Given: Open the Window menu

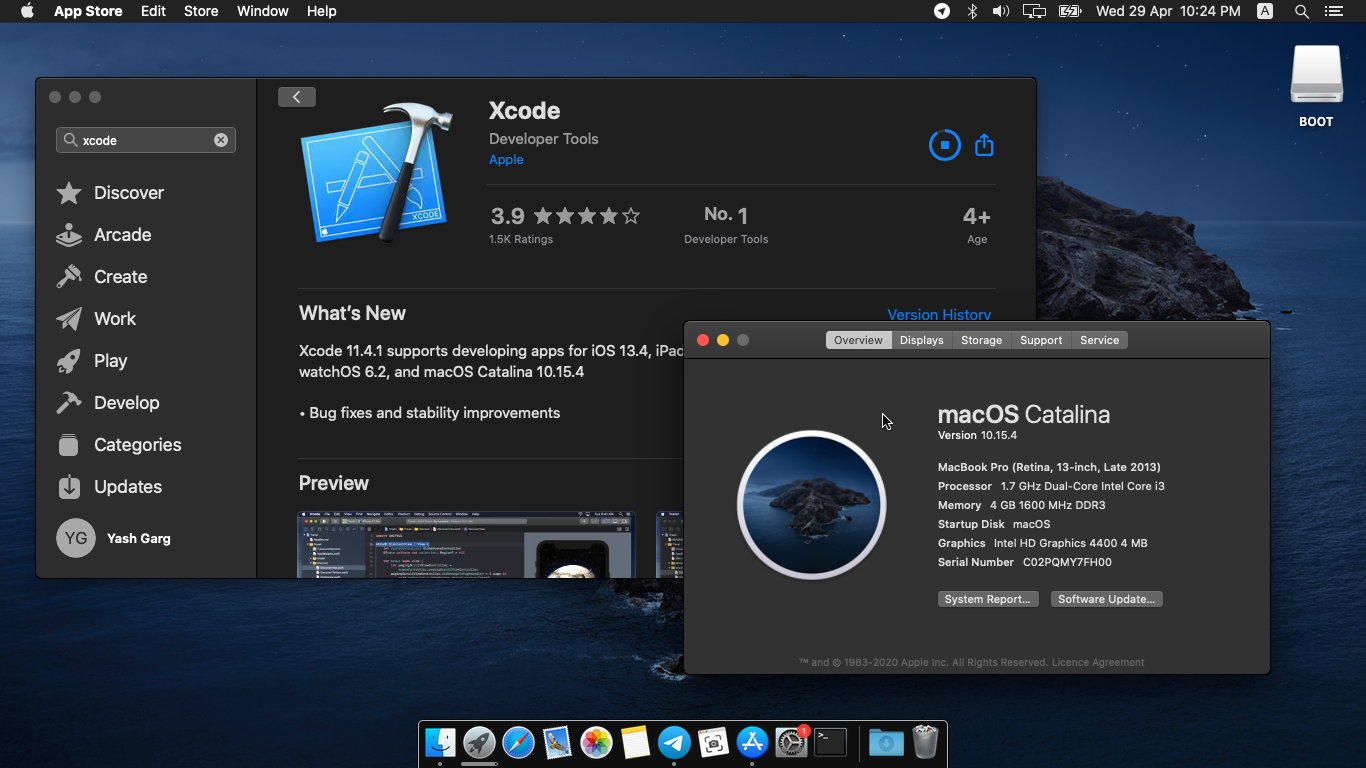Looking at the screenshot, I should (x=263, y=11).
